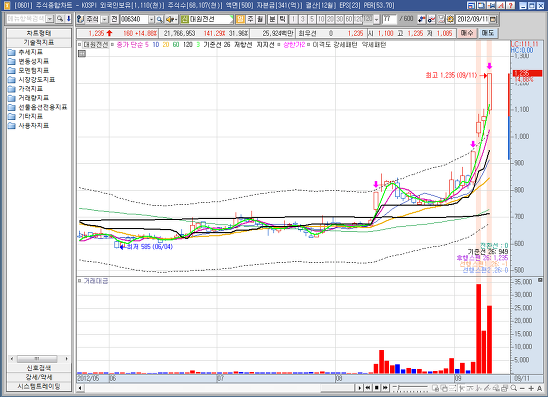This screenshot has height=397, width=548.
Task: Click the 006340 stock code field
Action: click(x=134, y=19)
